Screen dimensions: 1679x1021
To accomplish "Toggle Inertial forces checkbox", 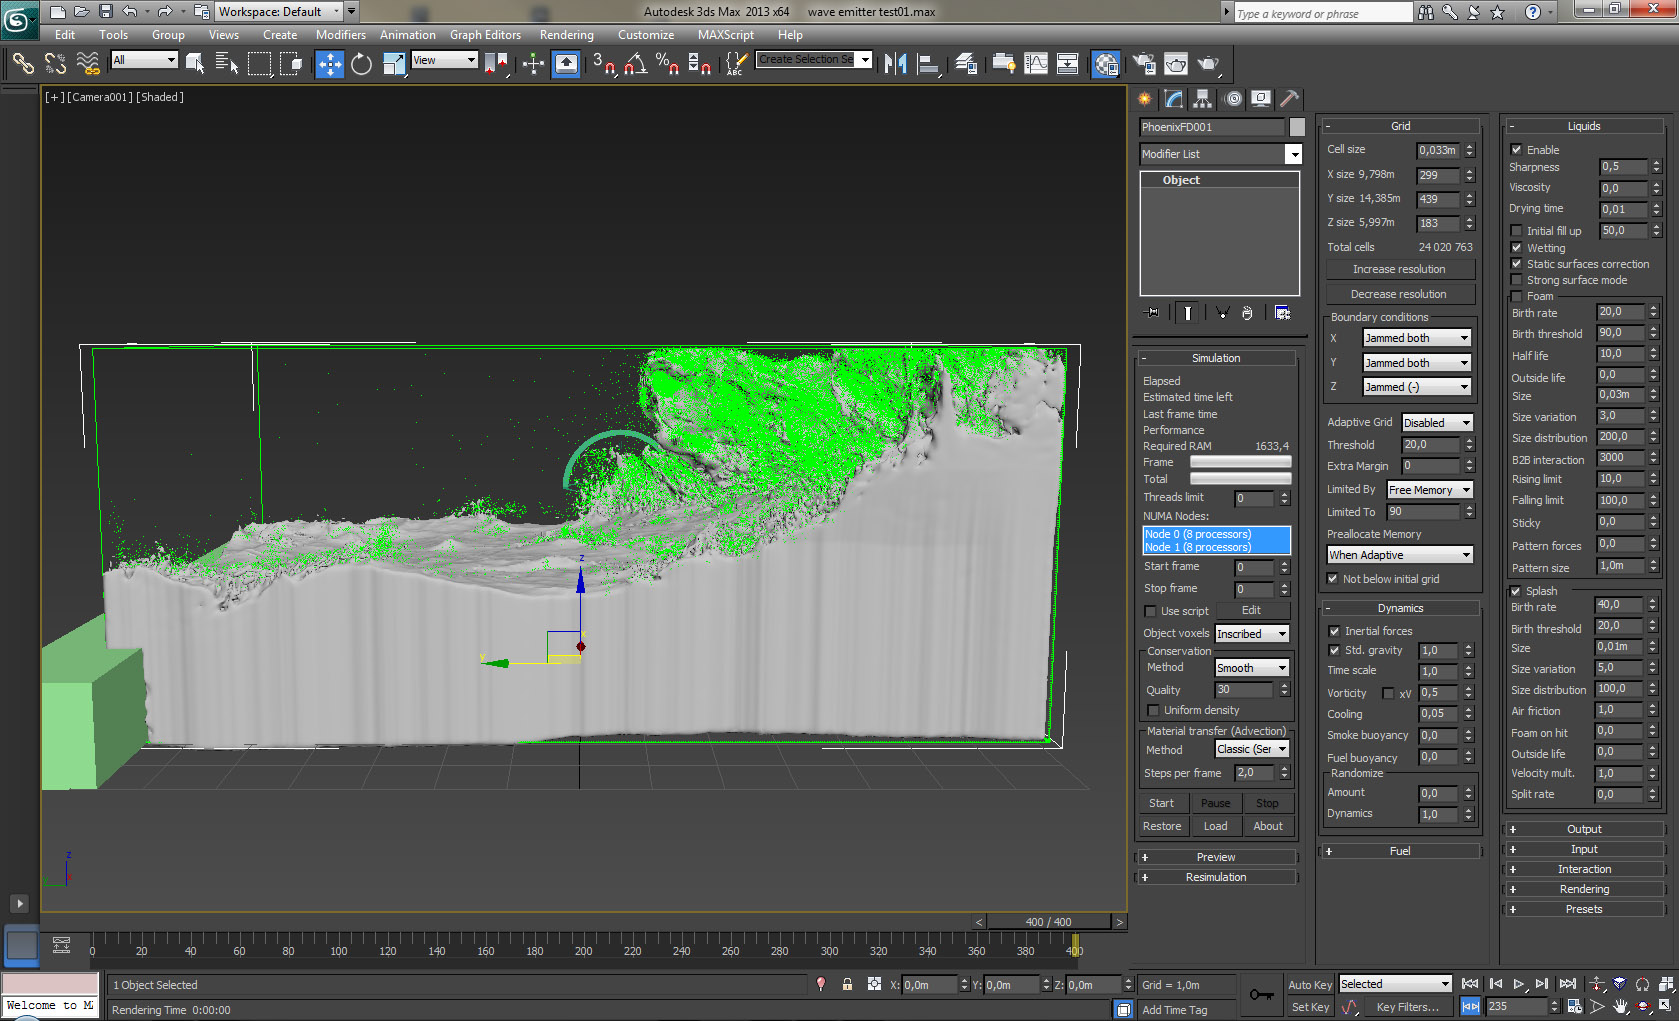I will (1334, 631).
